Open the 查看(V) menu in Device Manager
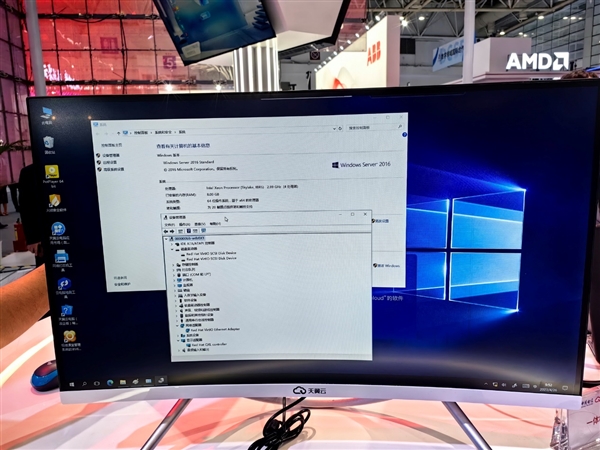600x450 pixels. click(x=200, y=224)
